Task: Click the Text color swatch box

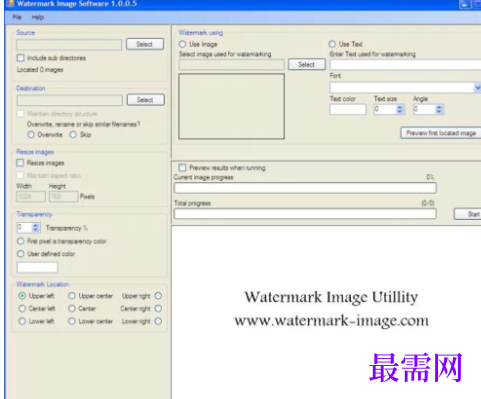Action: [348, 109]
